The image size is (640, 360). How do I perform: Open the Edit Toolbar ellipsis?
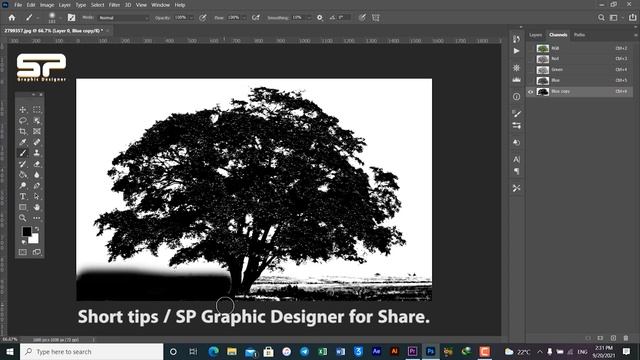coord(37,218)
